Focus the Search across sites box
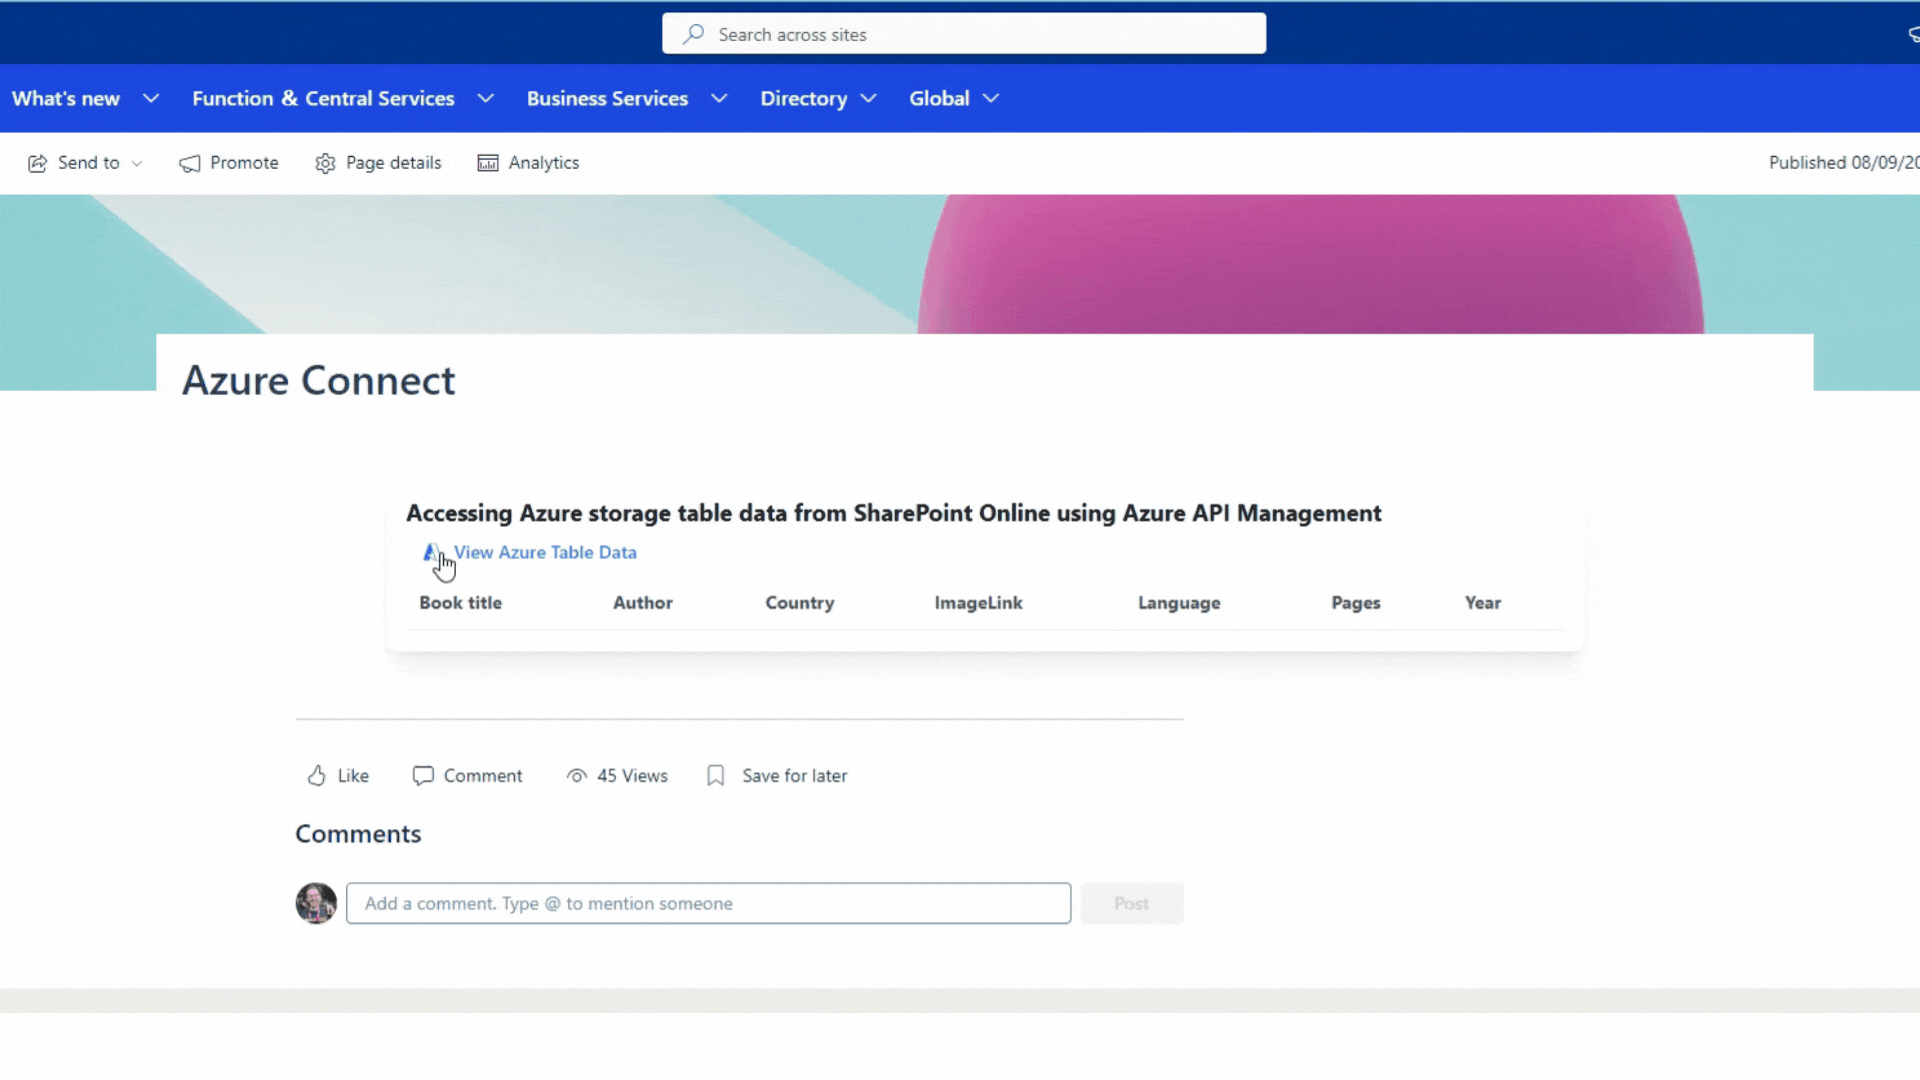This screenshot has width=1920, height=1080. [964, 34]
